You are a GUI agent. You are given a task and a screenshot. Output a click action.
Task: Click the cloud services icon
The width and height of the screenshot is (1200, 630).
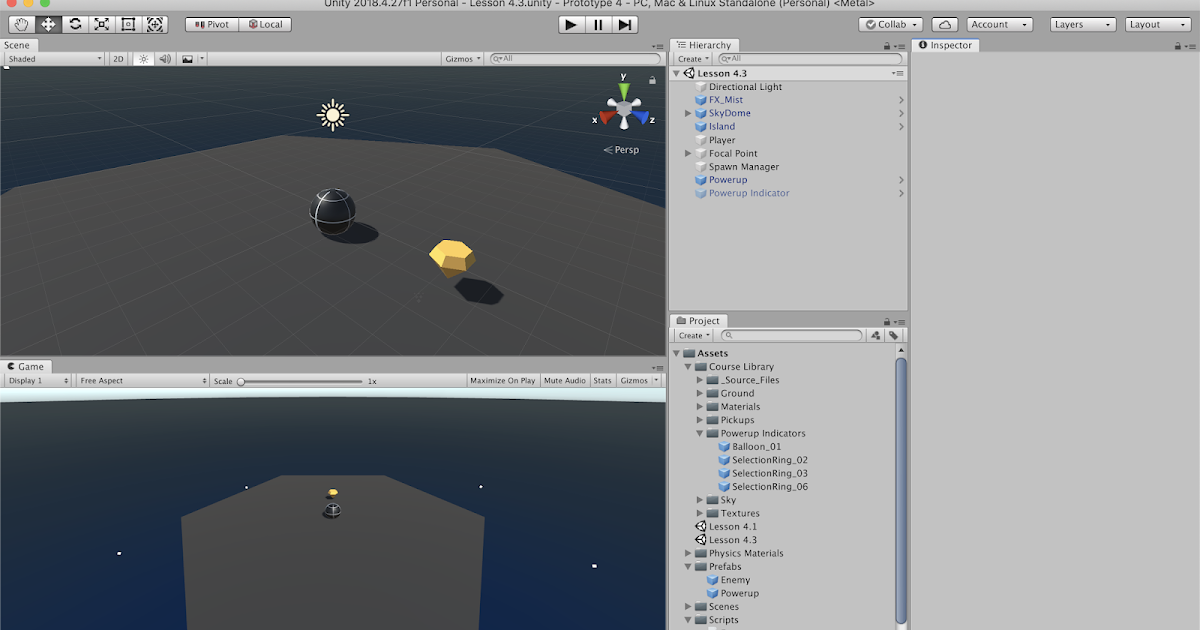tap(941, 24)
